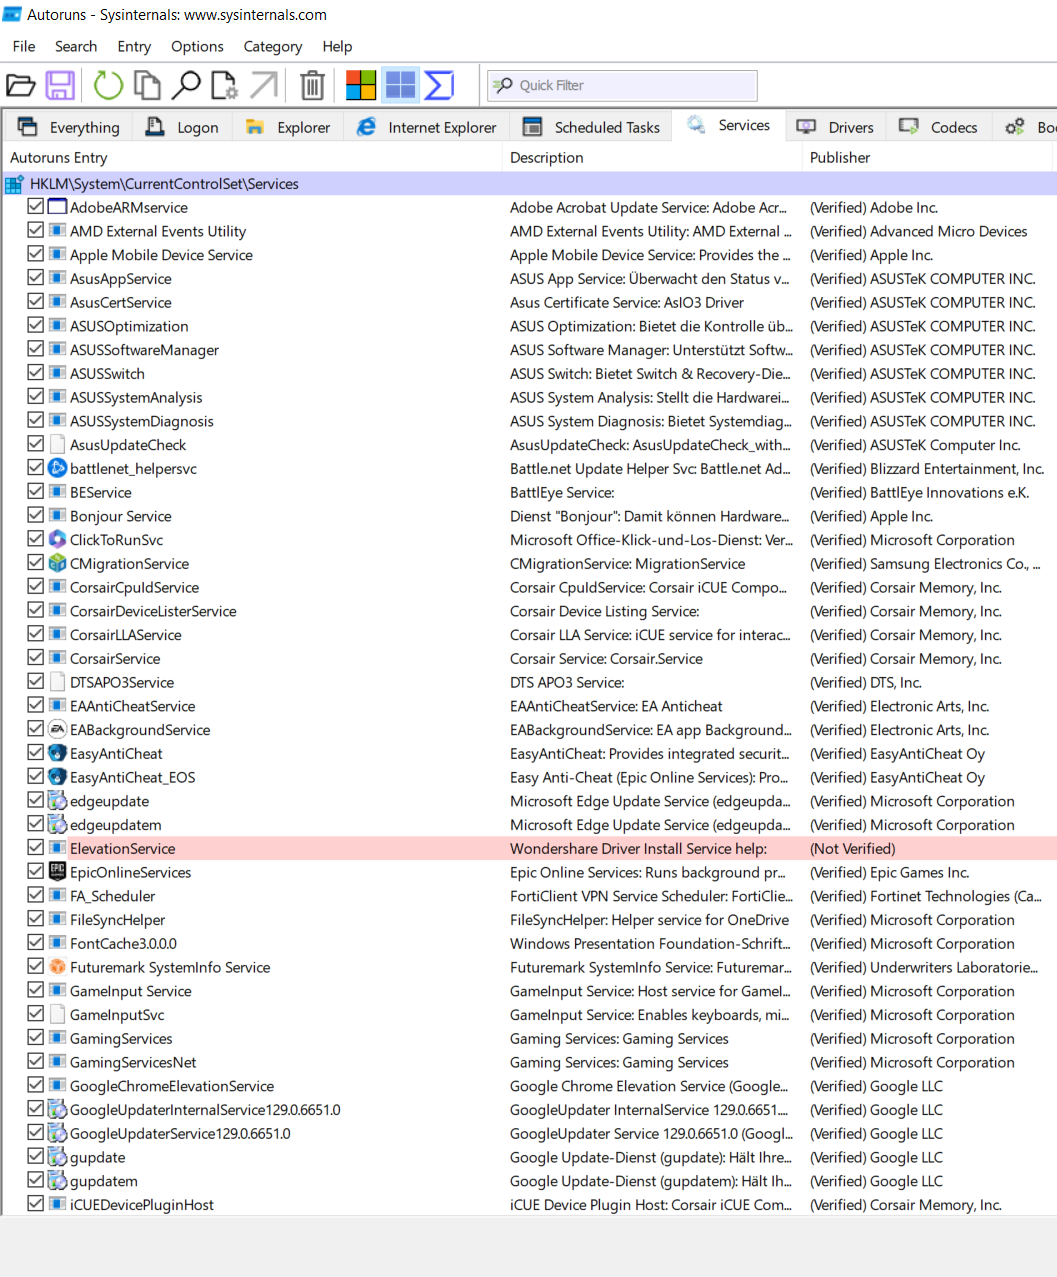
Task: Select the 'FileSyncHelper' entry name
Action: [x=118, y=920]
